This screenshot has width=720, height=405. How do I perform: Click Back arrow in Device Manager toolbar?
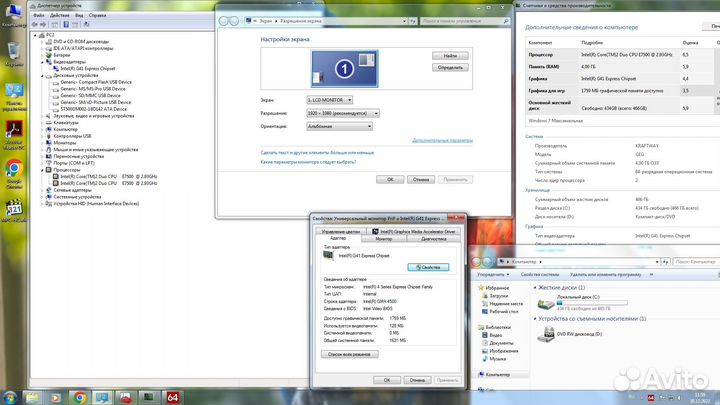tap(35, 24)
